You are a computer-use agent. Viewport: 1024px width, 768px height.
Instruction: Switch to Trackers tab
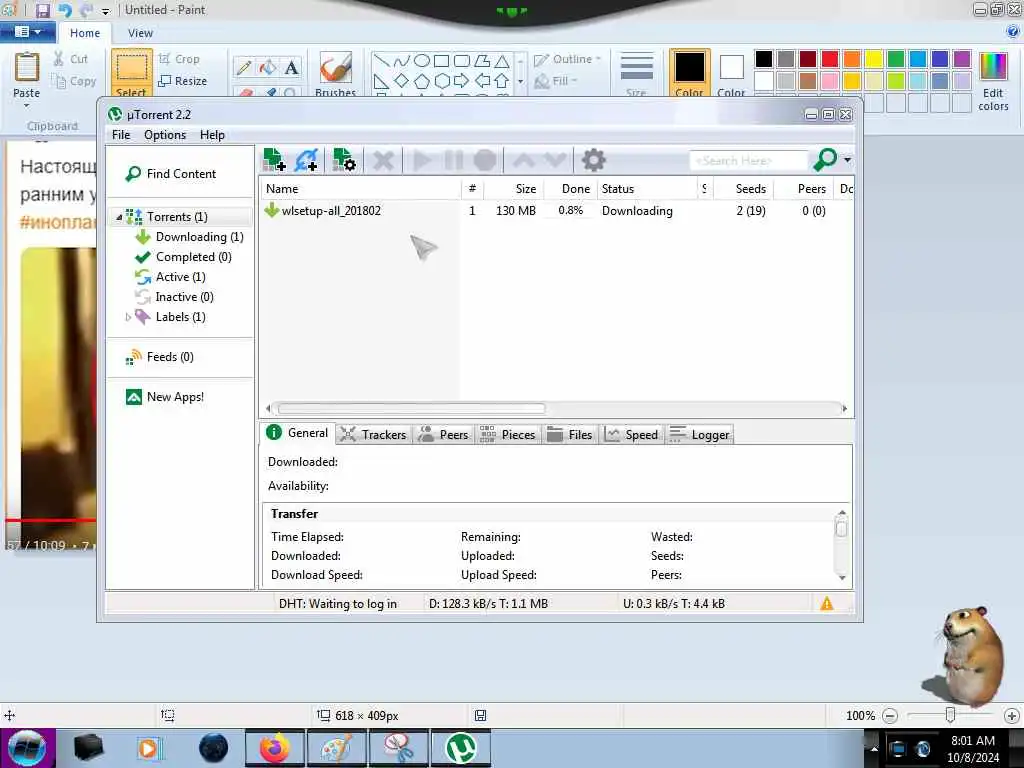point(373,434)
